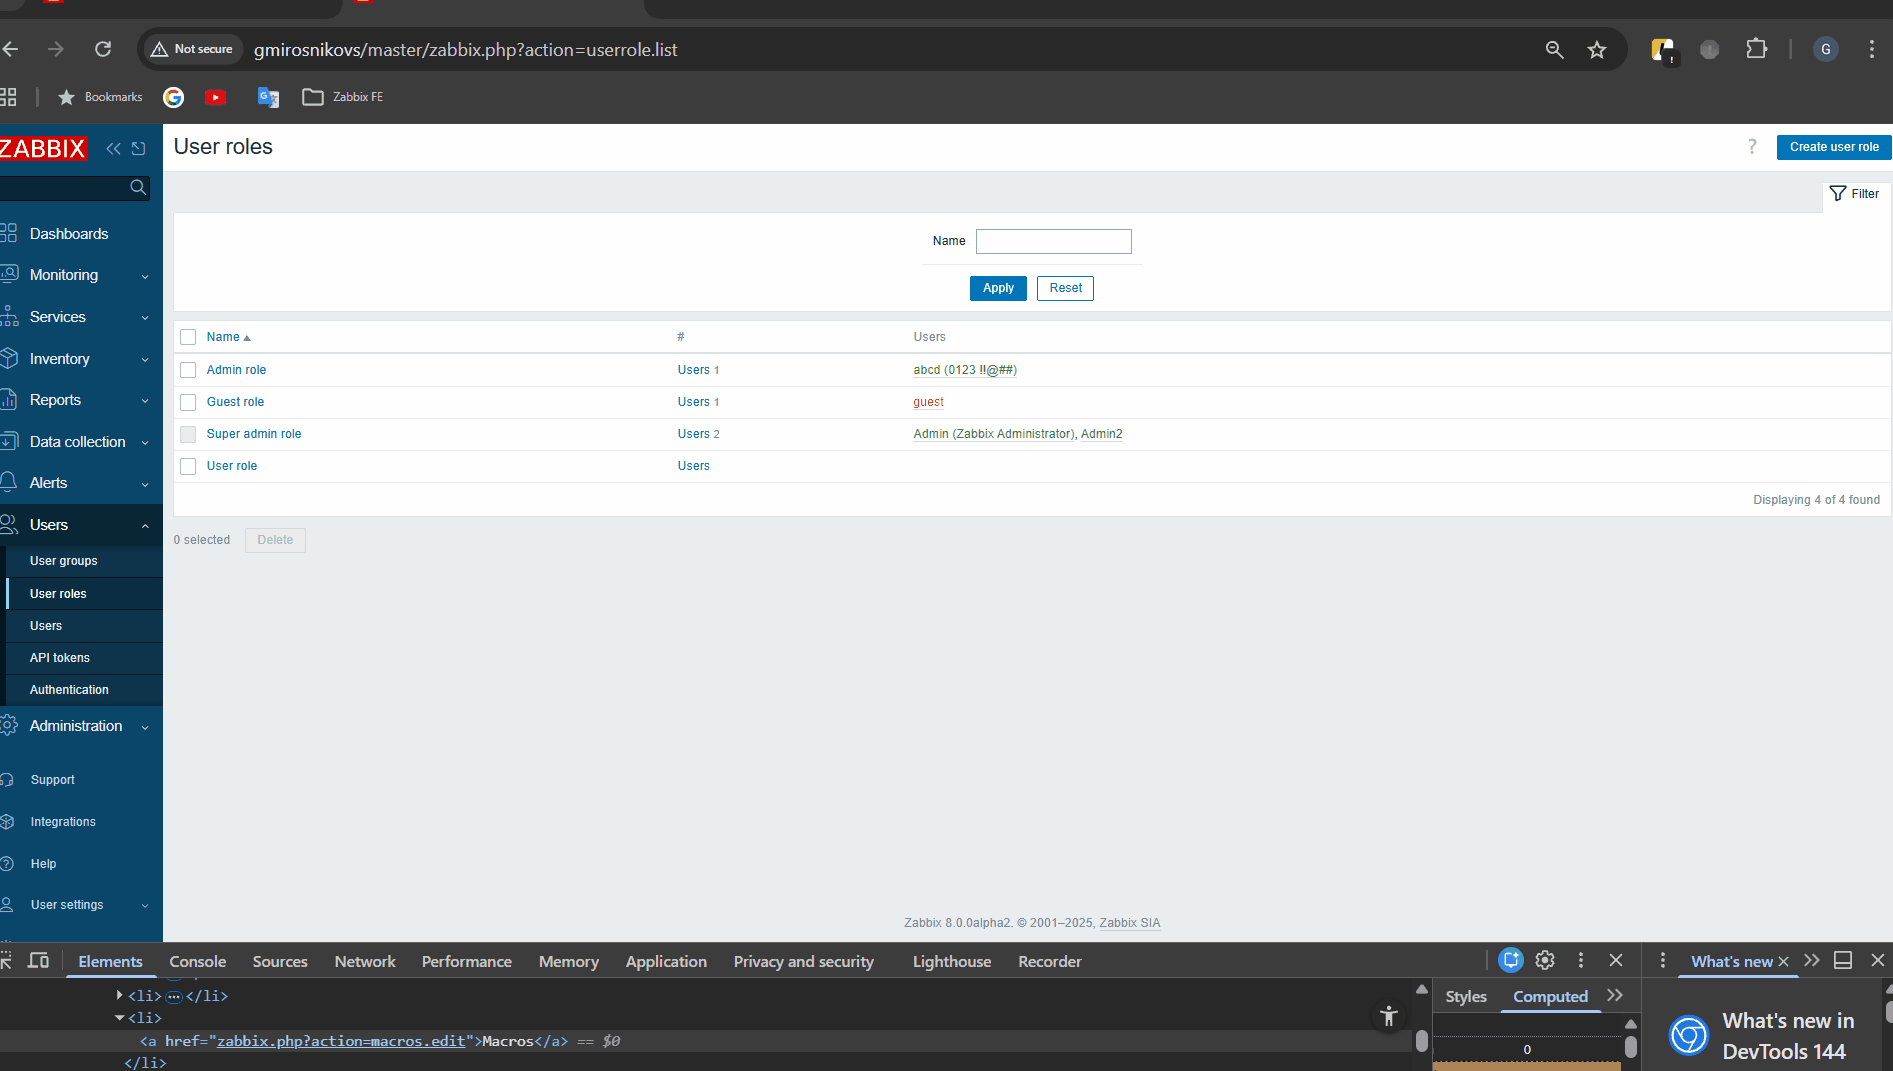Toggle the select-all roles checkbox

click(188, 337)
